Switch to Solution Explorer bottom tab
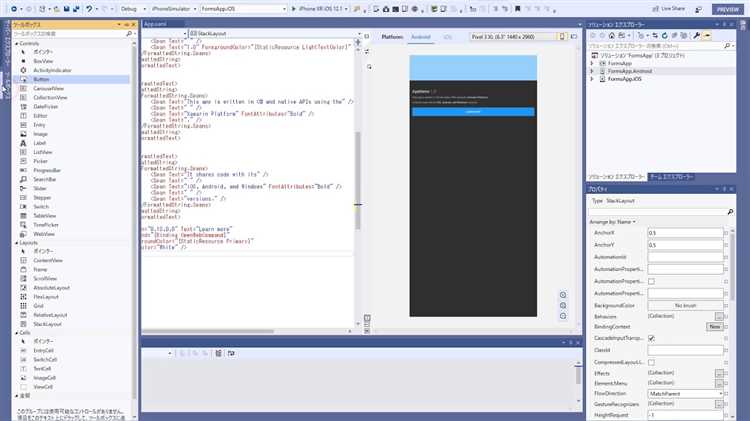This screenshot has height=421, width=750. pos(617,177)
